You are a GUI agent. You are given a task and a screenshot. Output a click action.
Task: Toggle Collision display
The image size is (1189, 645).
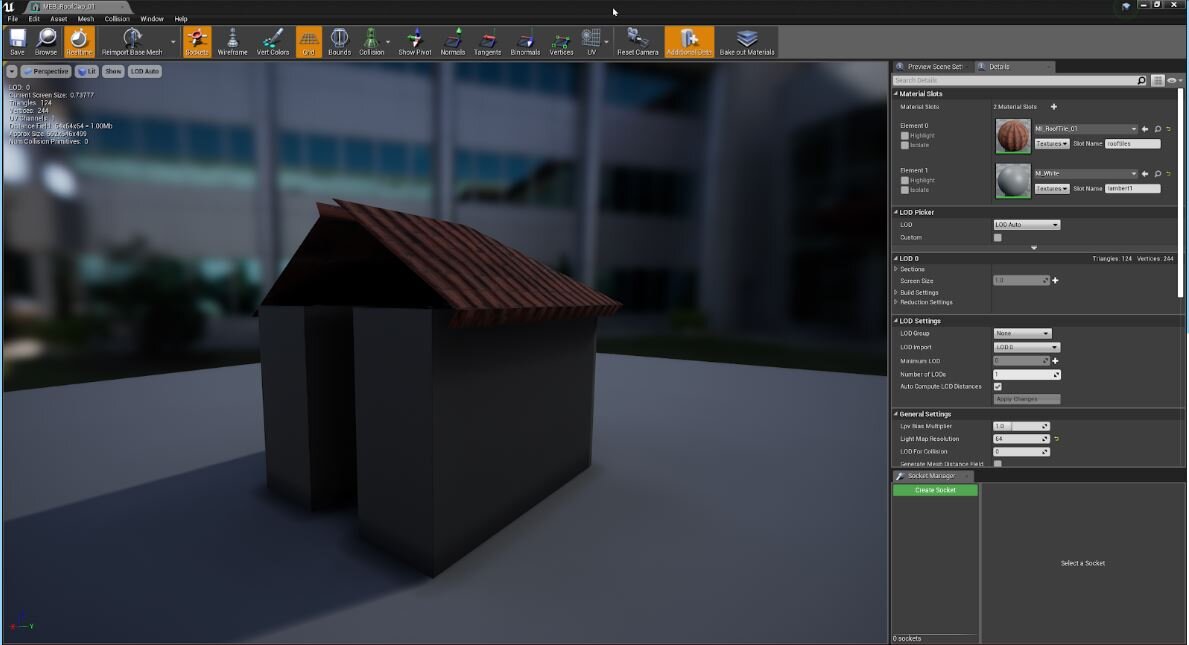click(371, 42)
